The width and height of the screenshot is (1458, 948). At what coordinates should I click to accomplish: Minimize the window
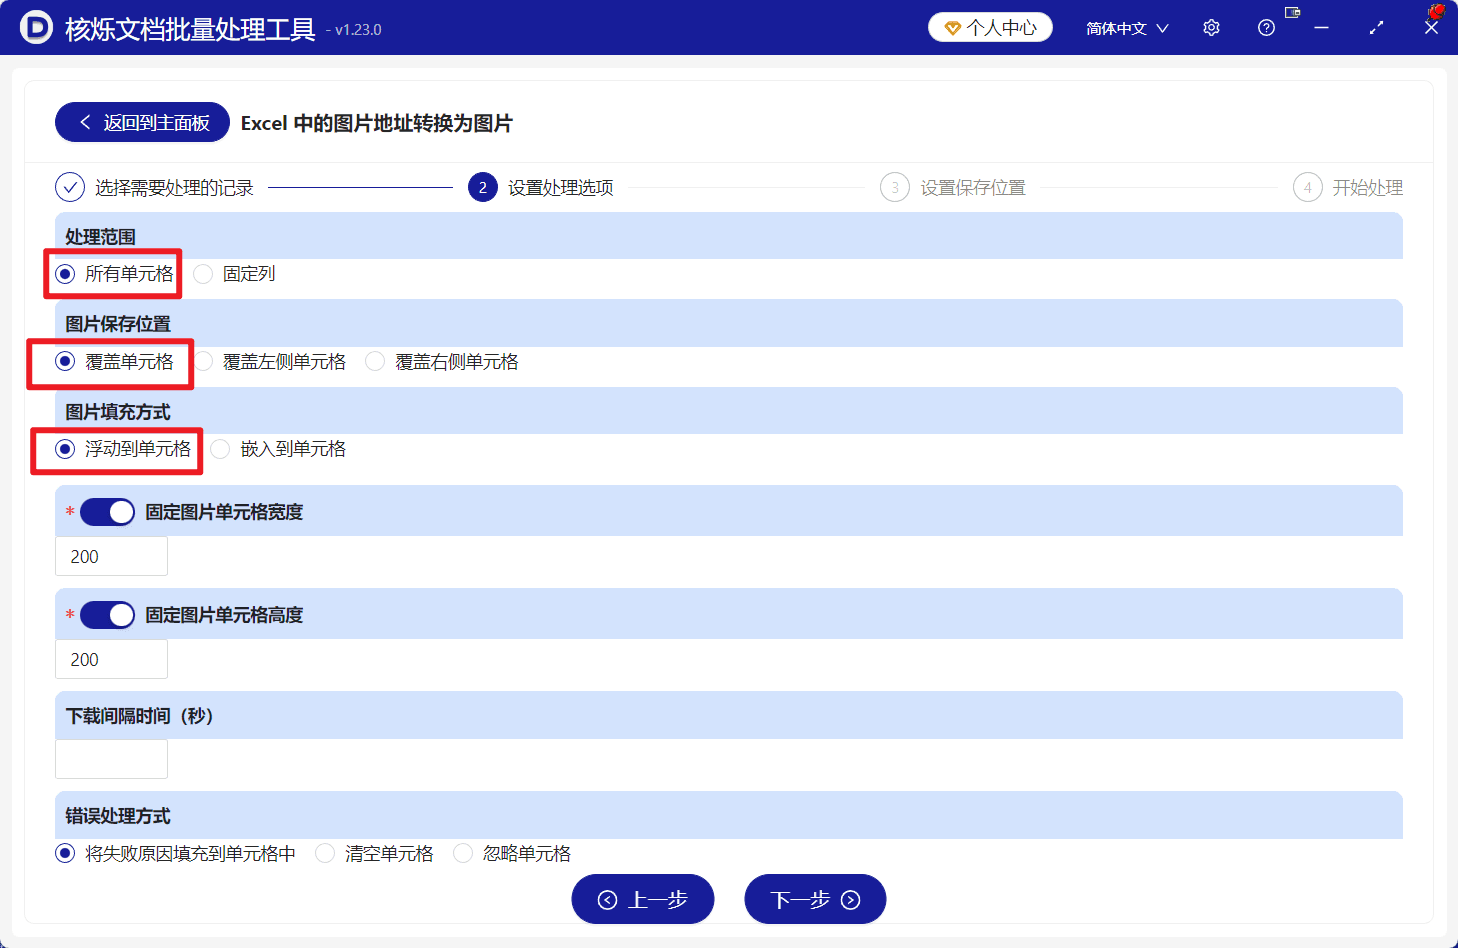1321,28
